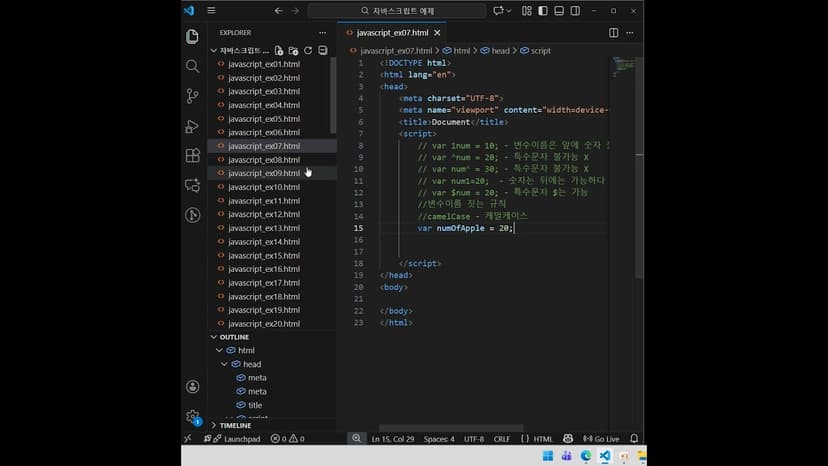The image size is (828, 466).
Task: Toggle the primary side bar visibility
Action: coord(543,11)
